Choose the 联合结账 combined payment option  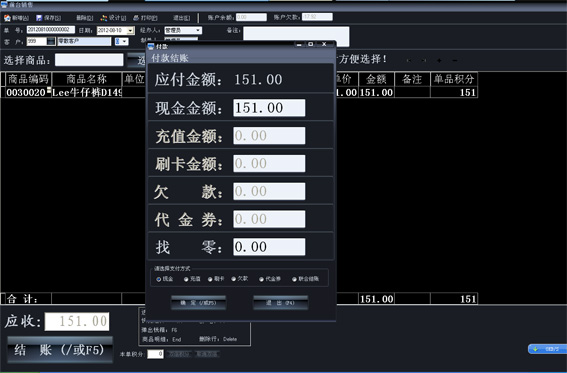click(x=294, y=279)
